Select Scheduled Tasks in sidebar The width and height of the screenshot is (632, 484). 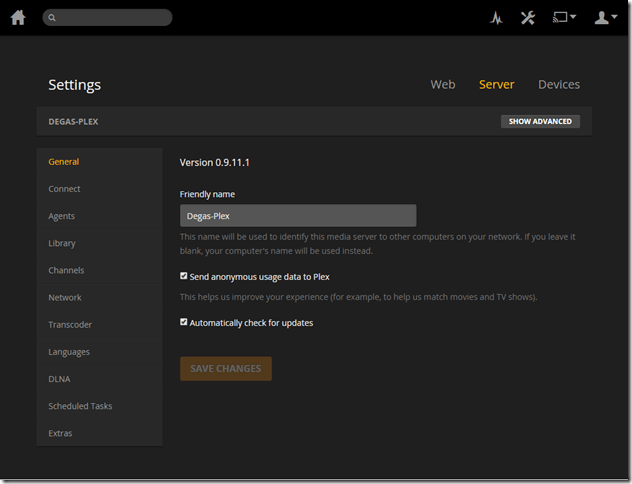click(x=80, y=406)
